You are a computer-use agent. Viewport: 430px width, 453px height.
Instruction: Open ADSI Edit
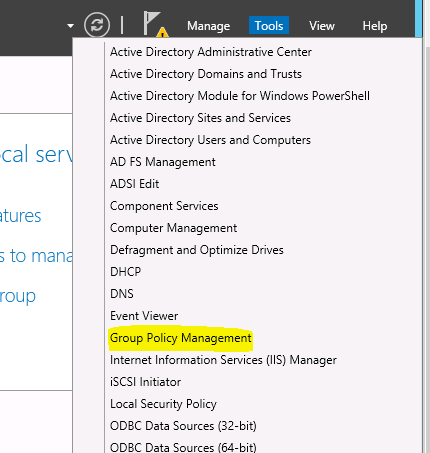[x=135, y=184]
